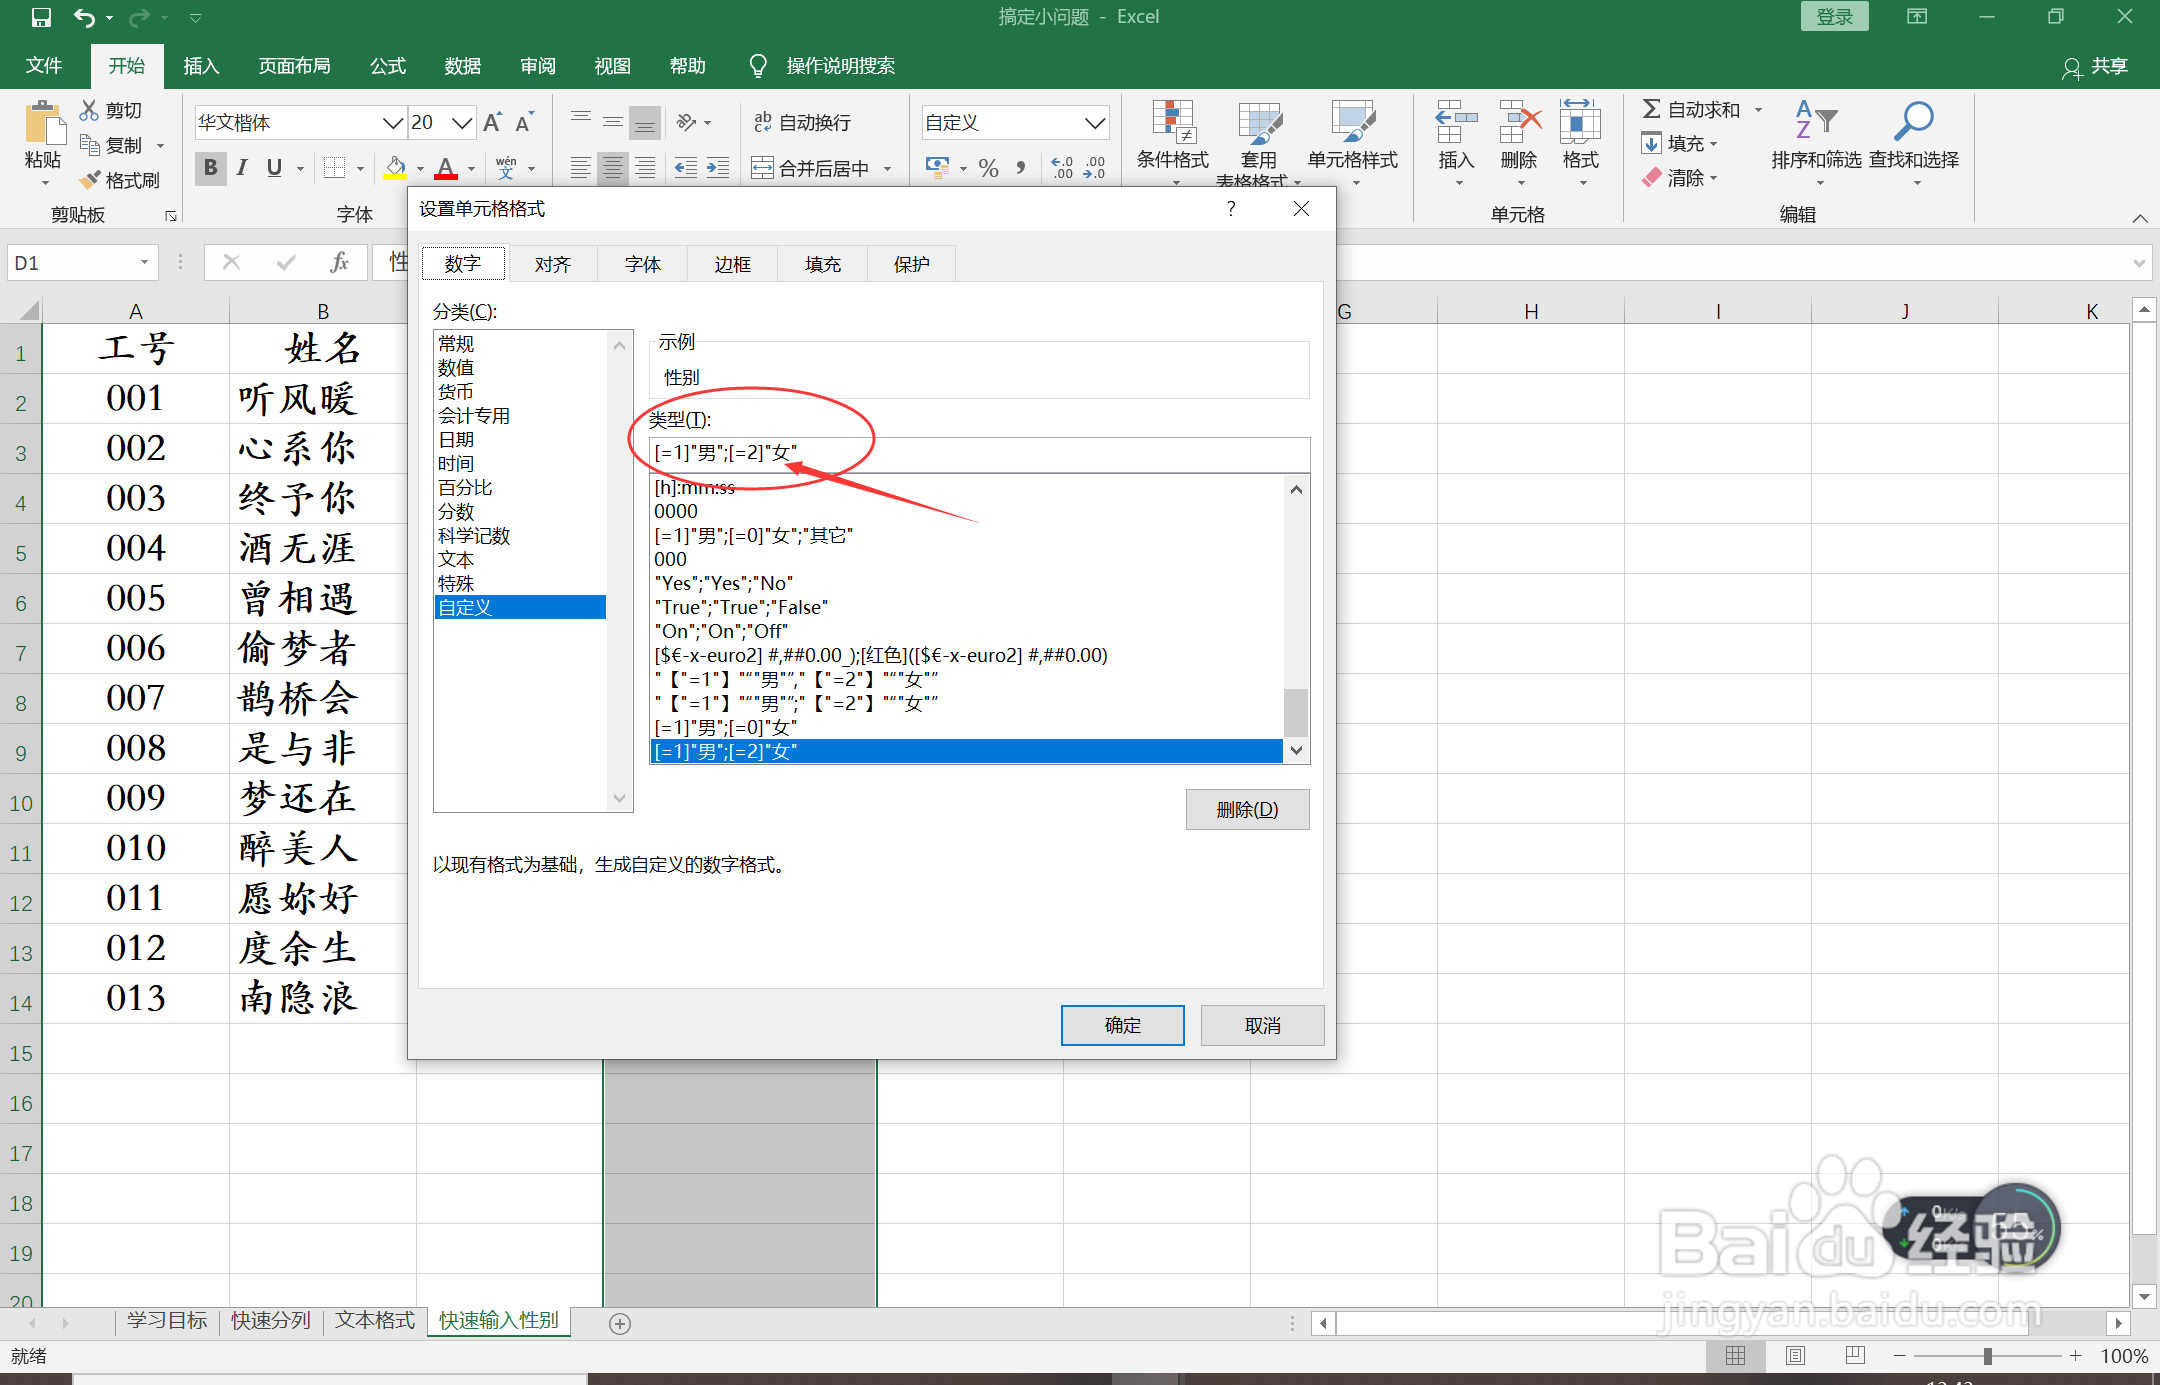This screenshot has width=2160, height=1385.
Task: Open the font name dropdown 华文楷体
Action: [x=390, y=122]
